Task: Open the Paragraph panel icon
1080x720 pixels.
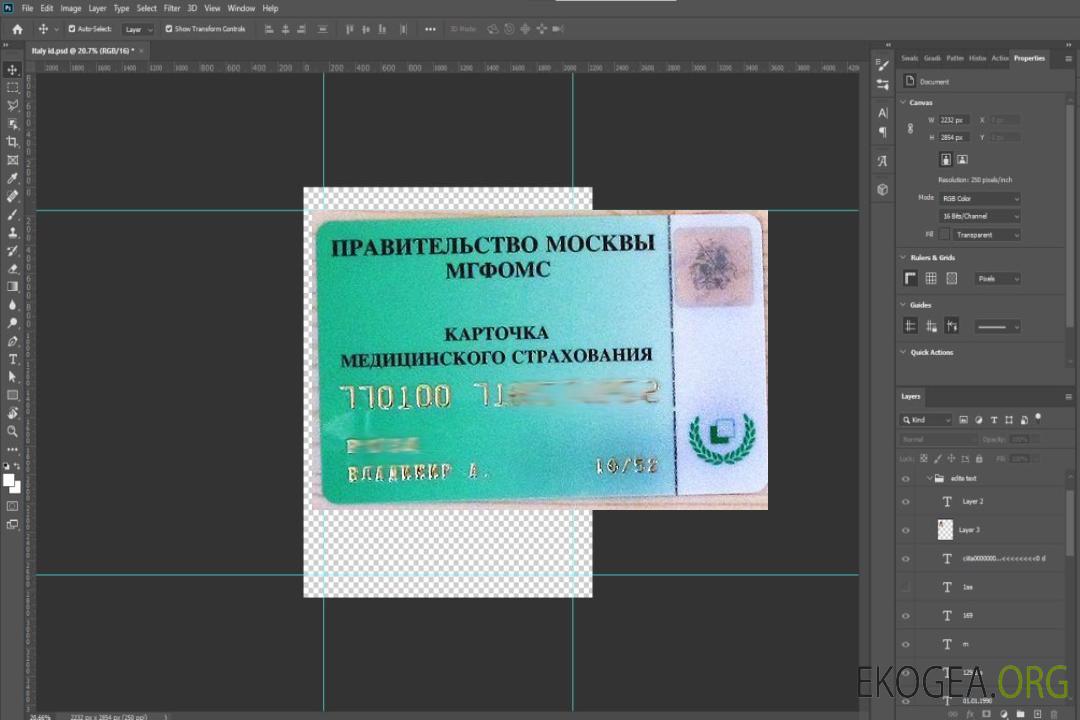Action: click(882, 132)
